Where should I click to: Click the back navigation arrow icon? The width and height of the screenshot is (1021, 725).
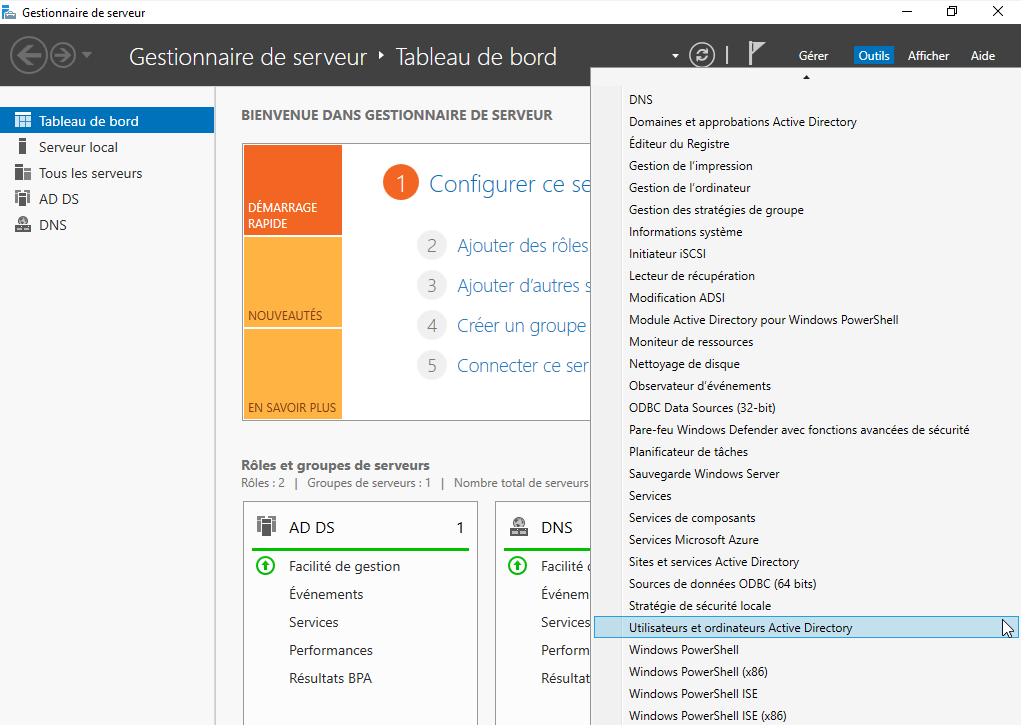29,55
